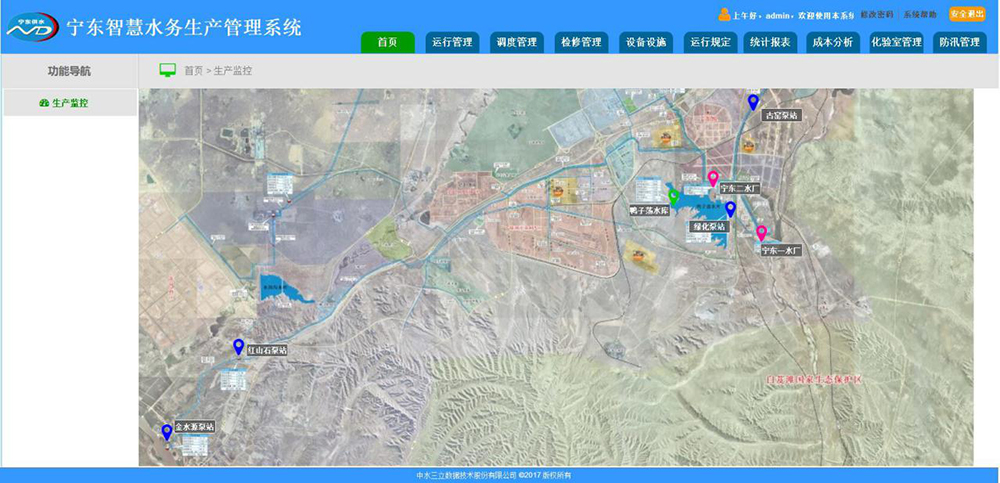
Task: Click the 修改密码 link
Action: pos(877,15)
